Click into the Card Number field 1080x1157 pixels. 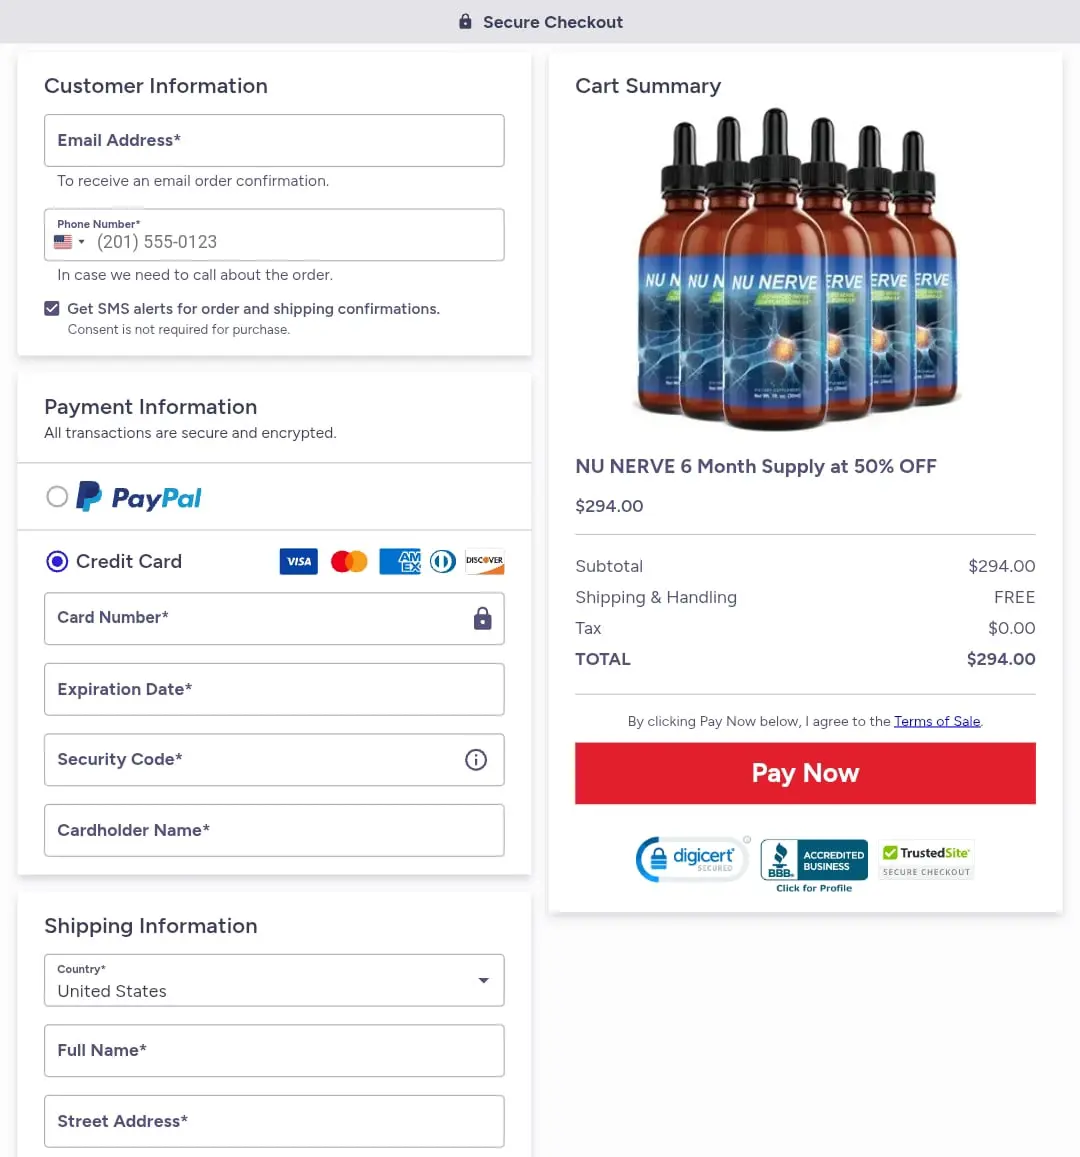(x=260, y=618)
